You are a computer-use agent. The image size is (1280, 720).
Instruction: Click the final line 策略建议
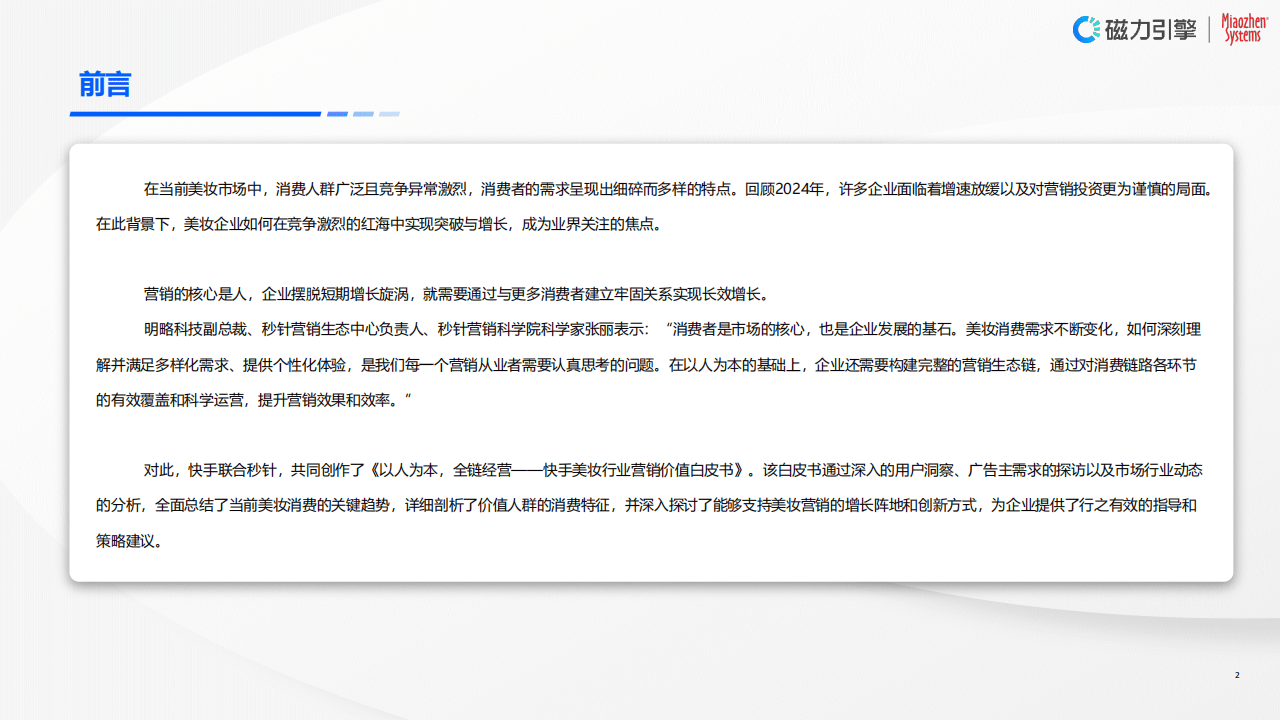coord(129,540)
